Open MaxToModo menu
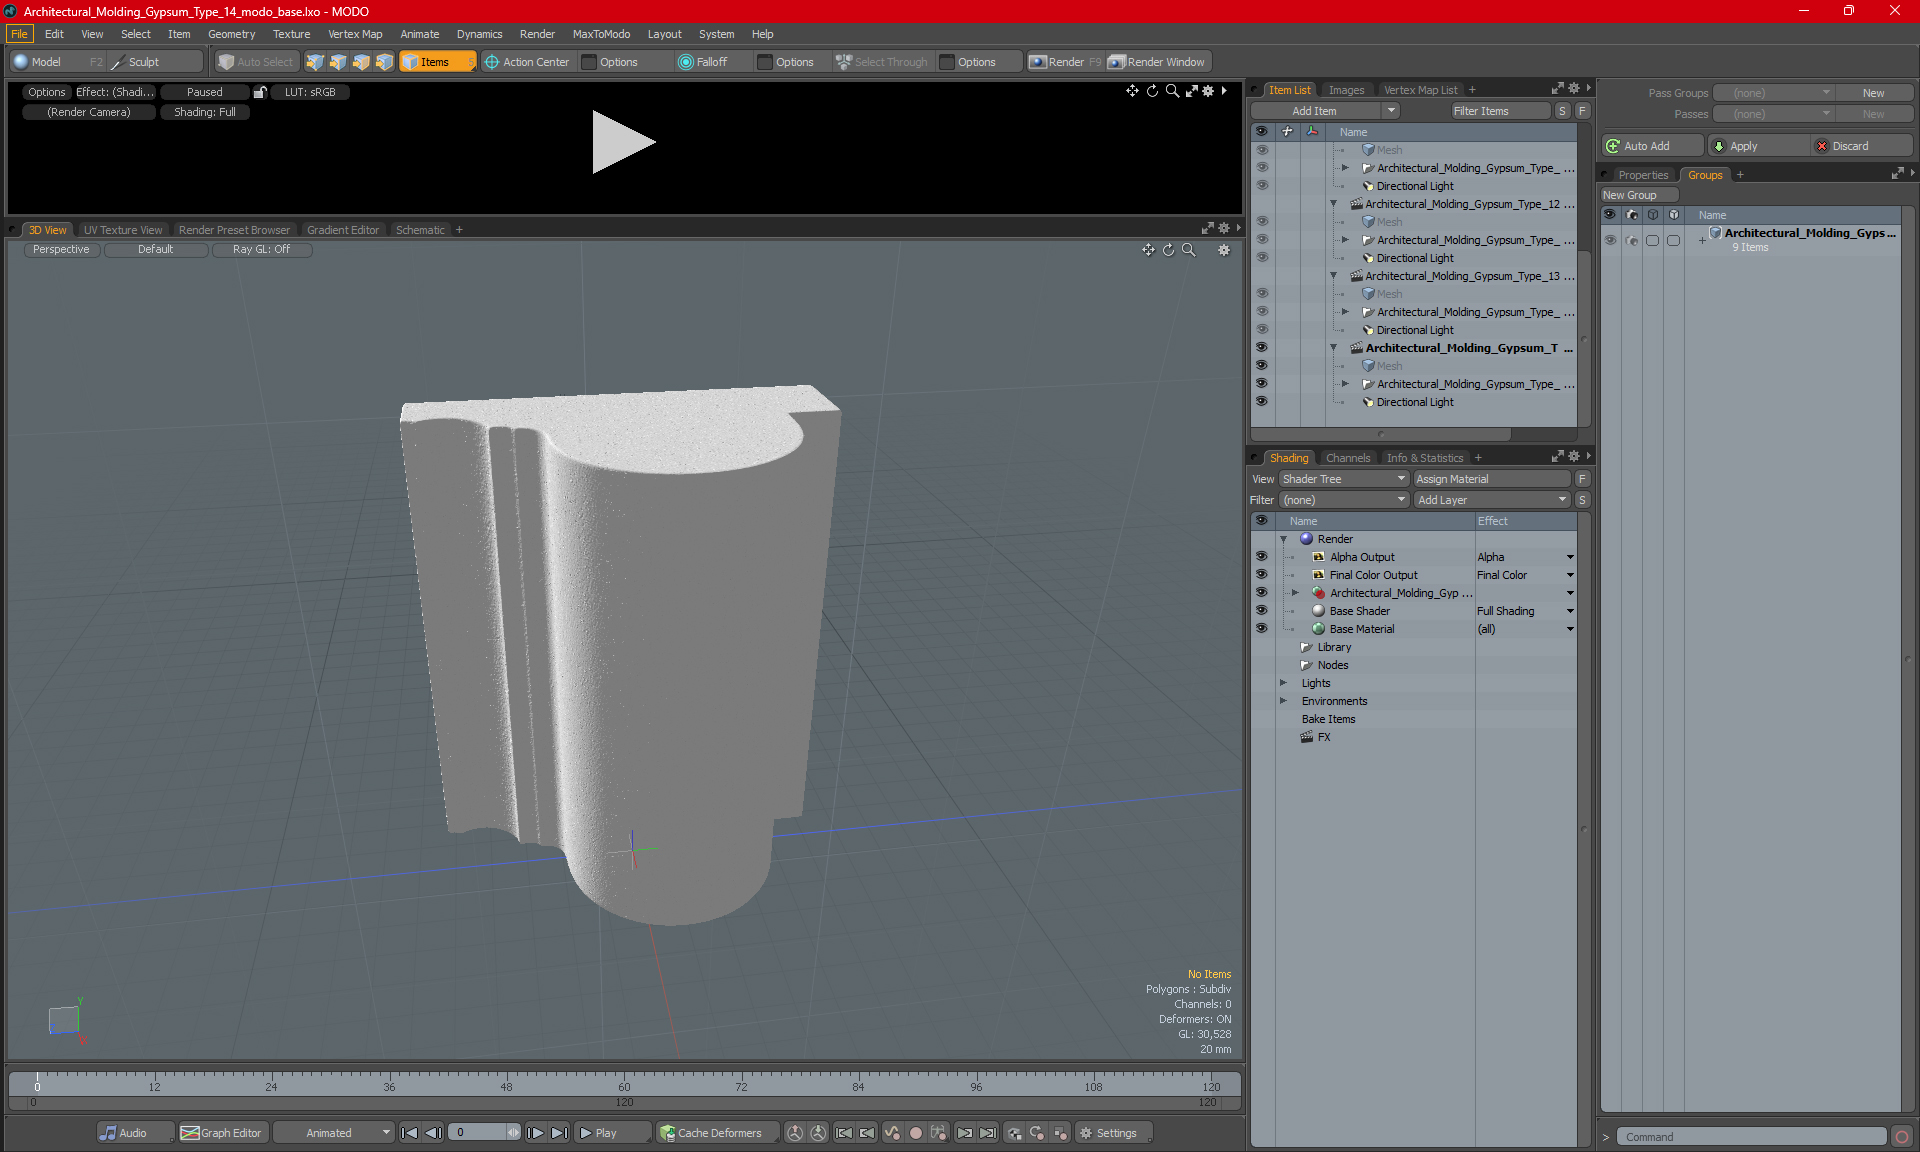This screenshot has width=1920, height=1152. (601, 34)
